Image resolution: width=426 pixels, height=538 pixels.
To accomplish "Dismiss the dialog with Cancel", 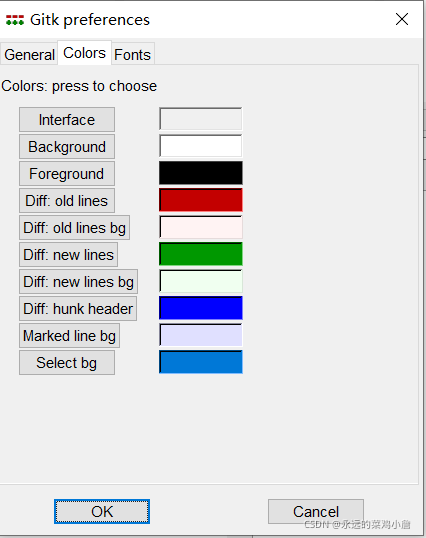I will [316, 512].
